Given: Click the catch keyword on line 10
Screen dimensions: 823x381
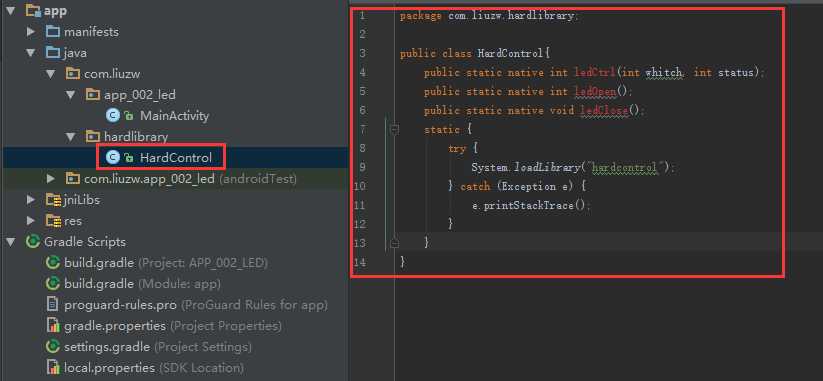Looking at the screenshot, I should coord(475,186).
